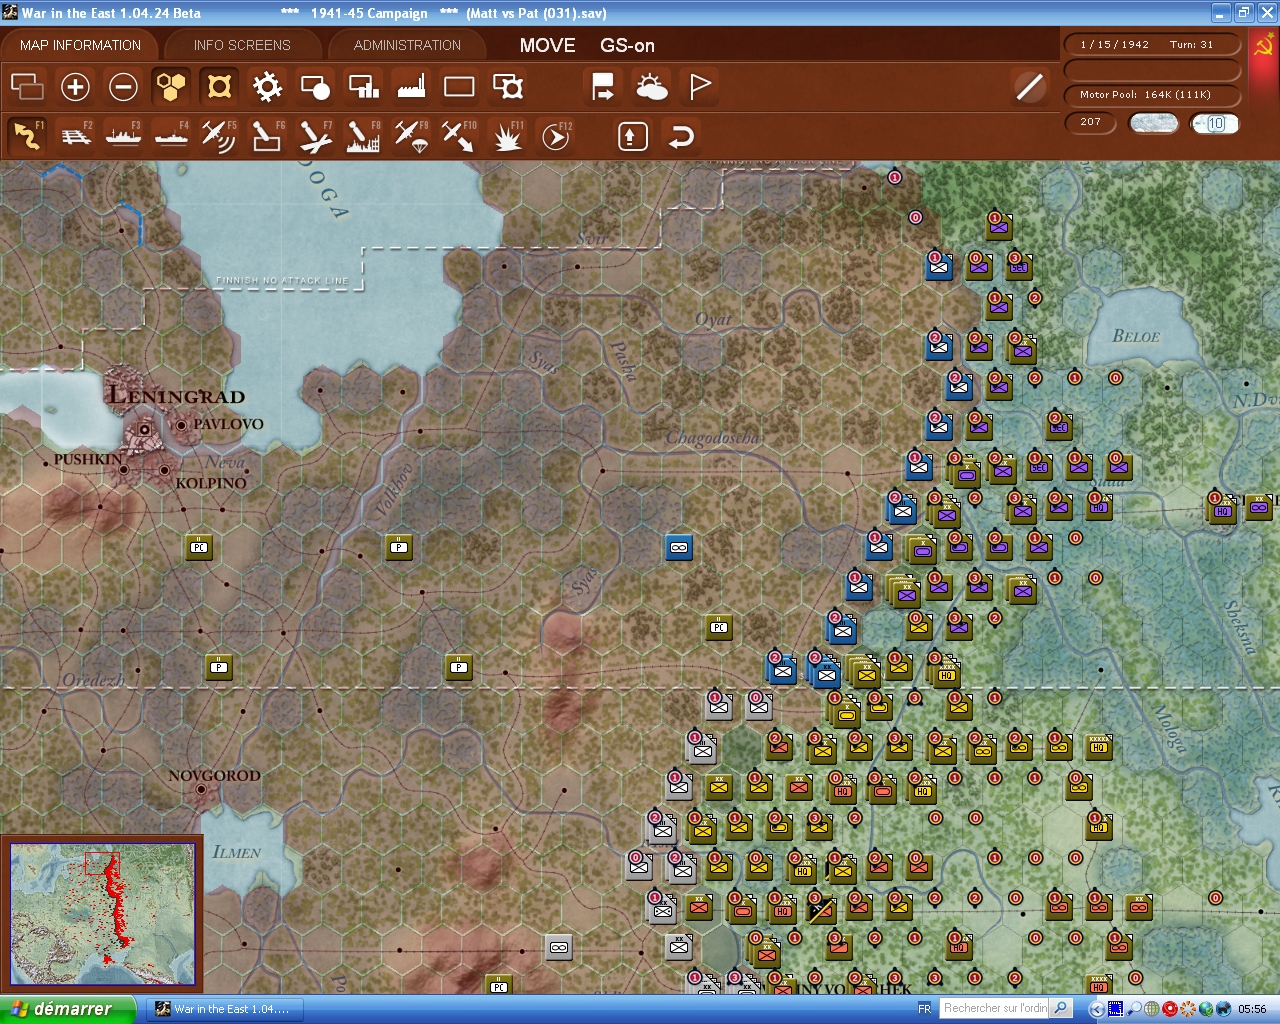Open the démarrer Start menu
Image resolution: width=1280 pixels, height=1024 pixels.
pos(67,1009)
